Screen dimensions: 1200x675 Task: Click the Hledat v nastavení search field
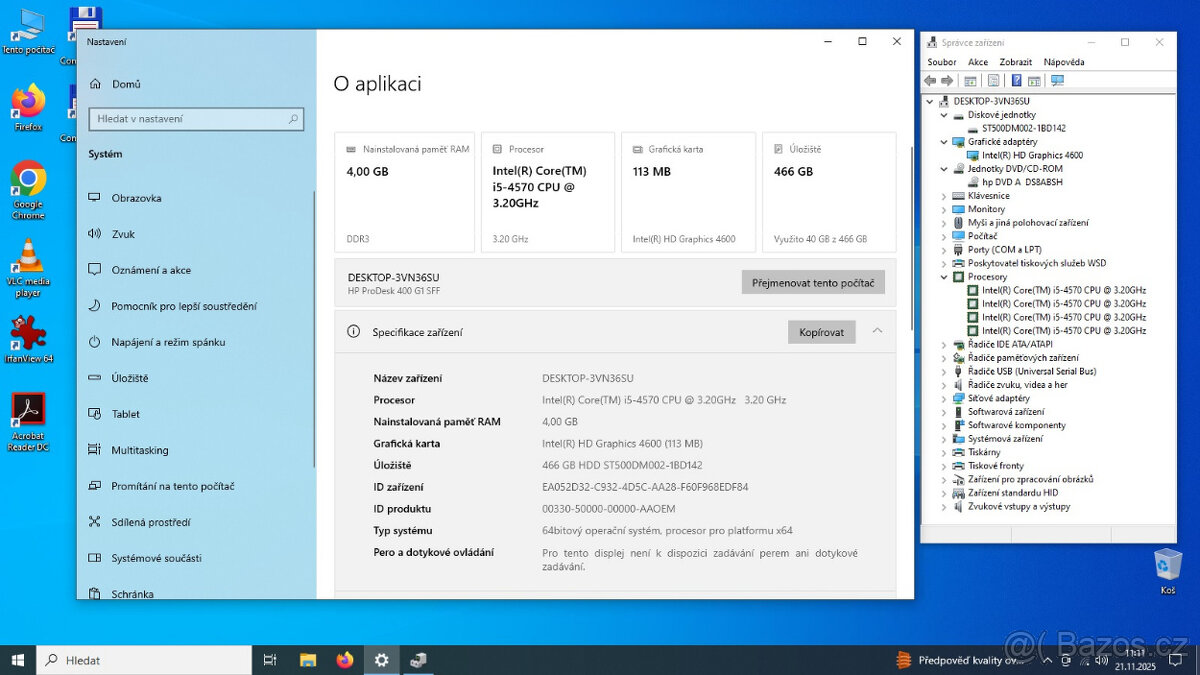coord(196,119)
